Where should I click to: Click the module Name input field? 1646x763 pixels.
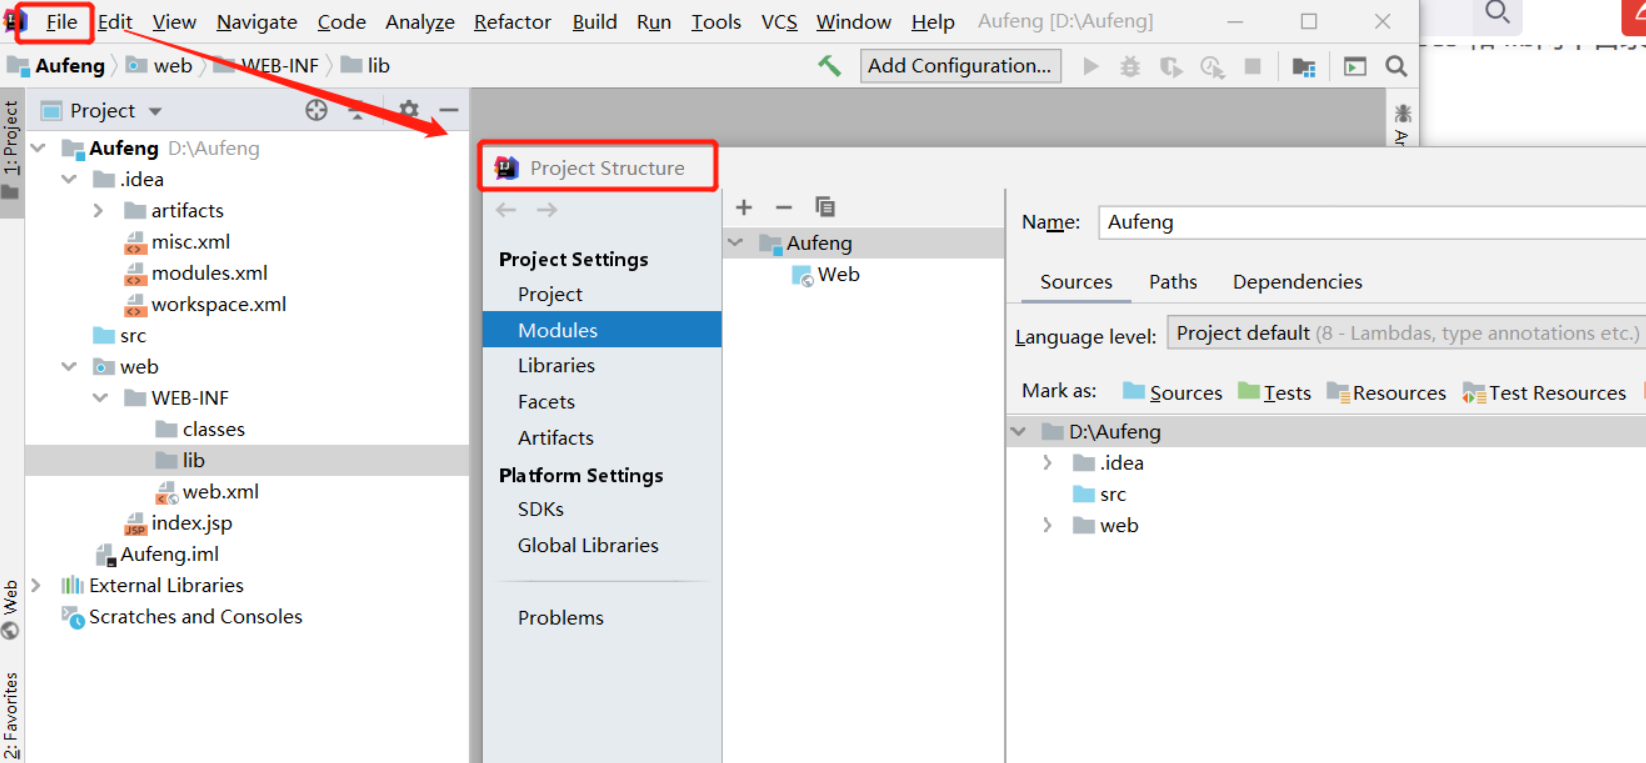tap(1372, 222)
